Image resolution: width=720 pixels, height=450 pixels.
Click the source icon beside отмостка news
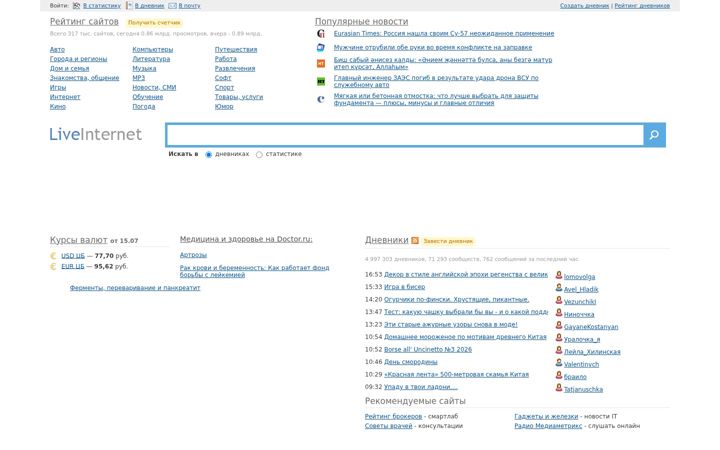(321, 99)
